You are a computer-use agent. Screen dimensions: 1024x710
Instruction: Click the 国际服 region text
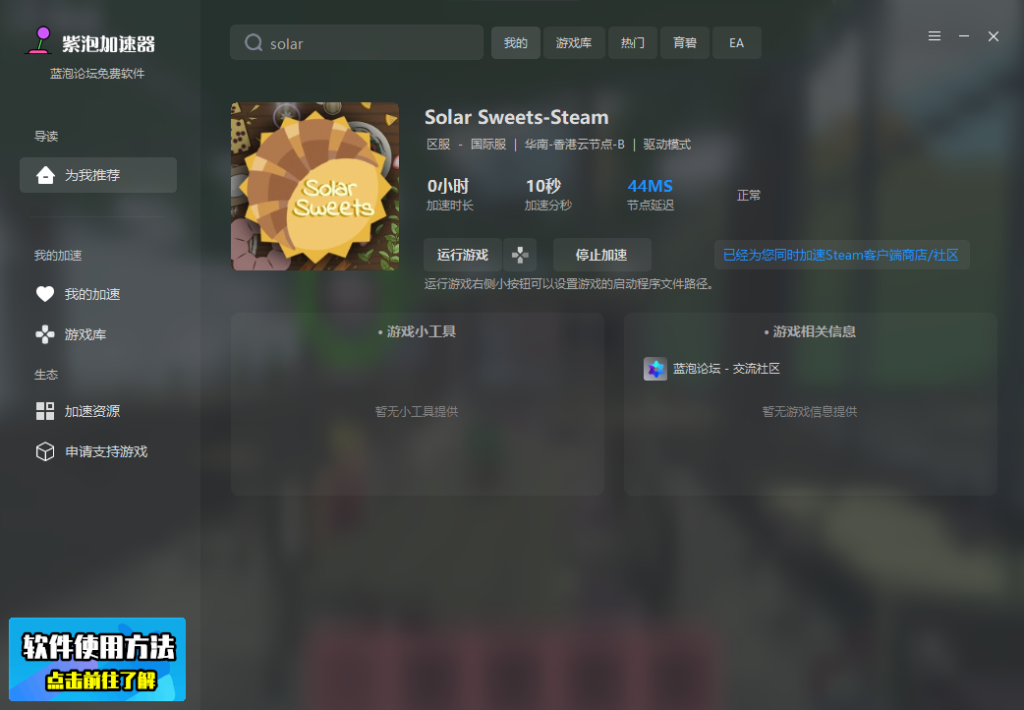(488, 144)
